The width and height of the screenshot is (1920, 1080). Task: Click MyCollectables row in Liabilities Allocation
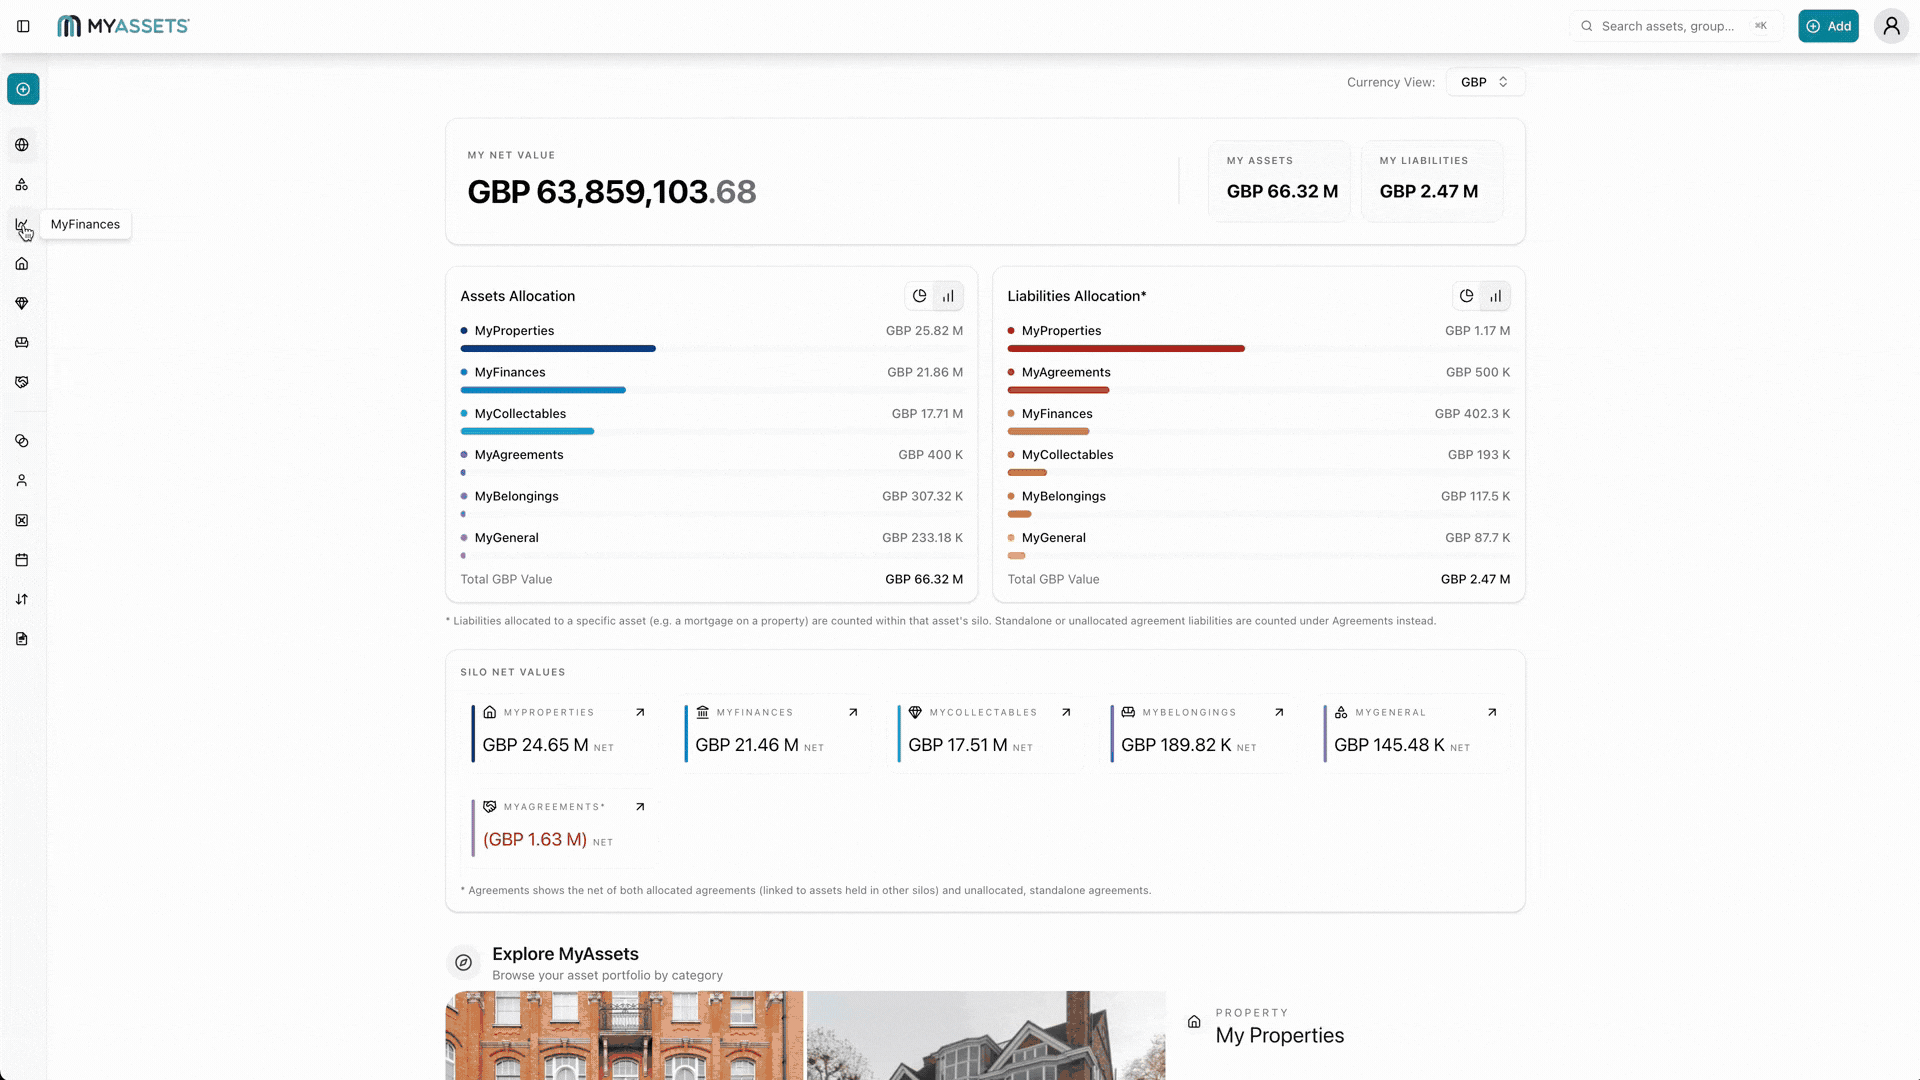coord(1258,463)
